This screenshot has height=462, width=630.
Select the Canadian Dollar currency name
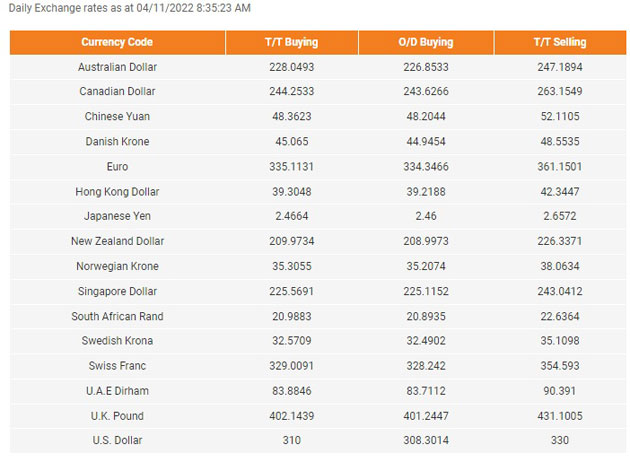(117, 92)
